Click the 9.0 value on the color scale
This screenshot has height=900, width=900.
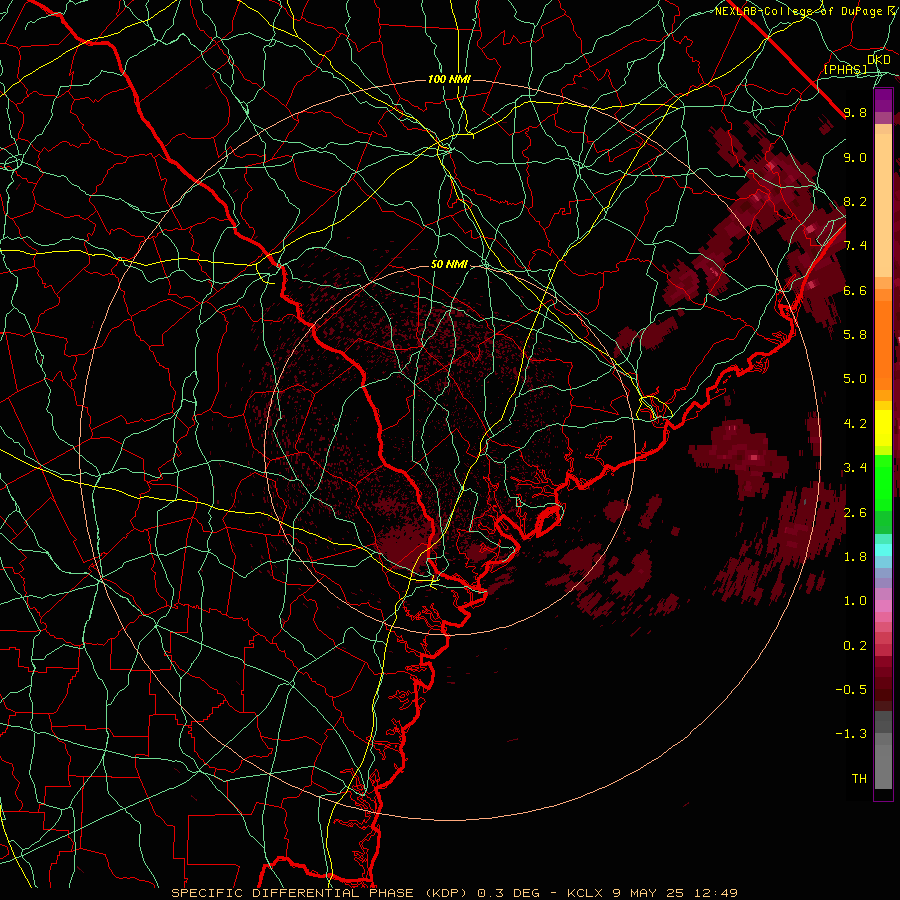(855, 157)
